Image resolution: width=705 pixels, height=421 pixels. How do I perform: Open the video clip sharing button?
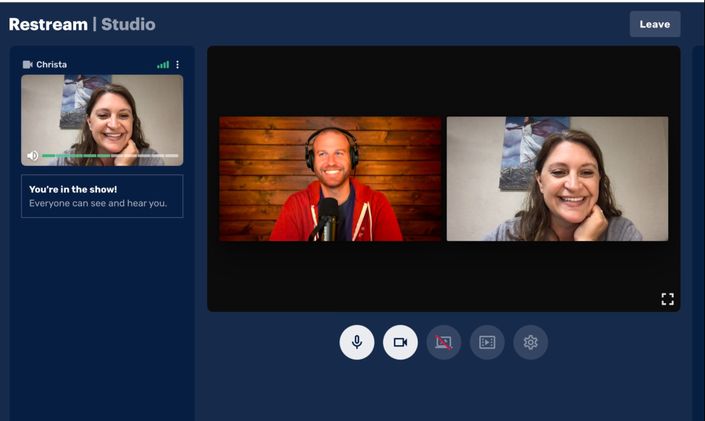(x=487, y=342)
